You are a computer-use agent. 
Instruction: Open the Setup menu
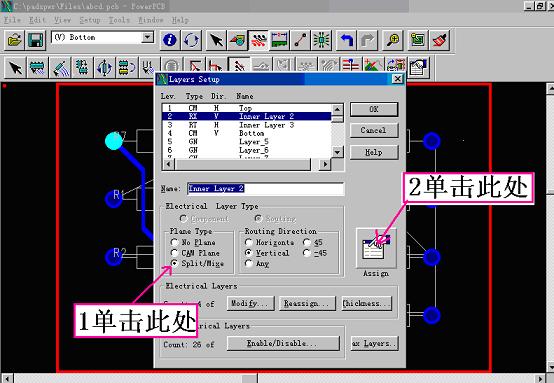90,20
